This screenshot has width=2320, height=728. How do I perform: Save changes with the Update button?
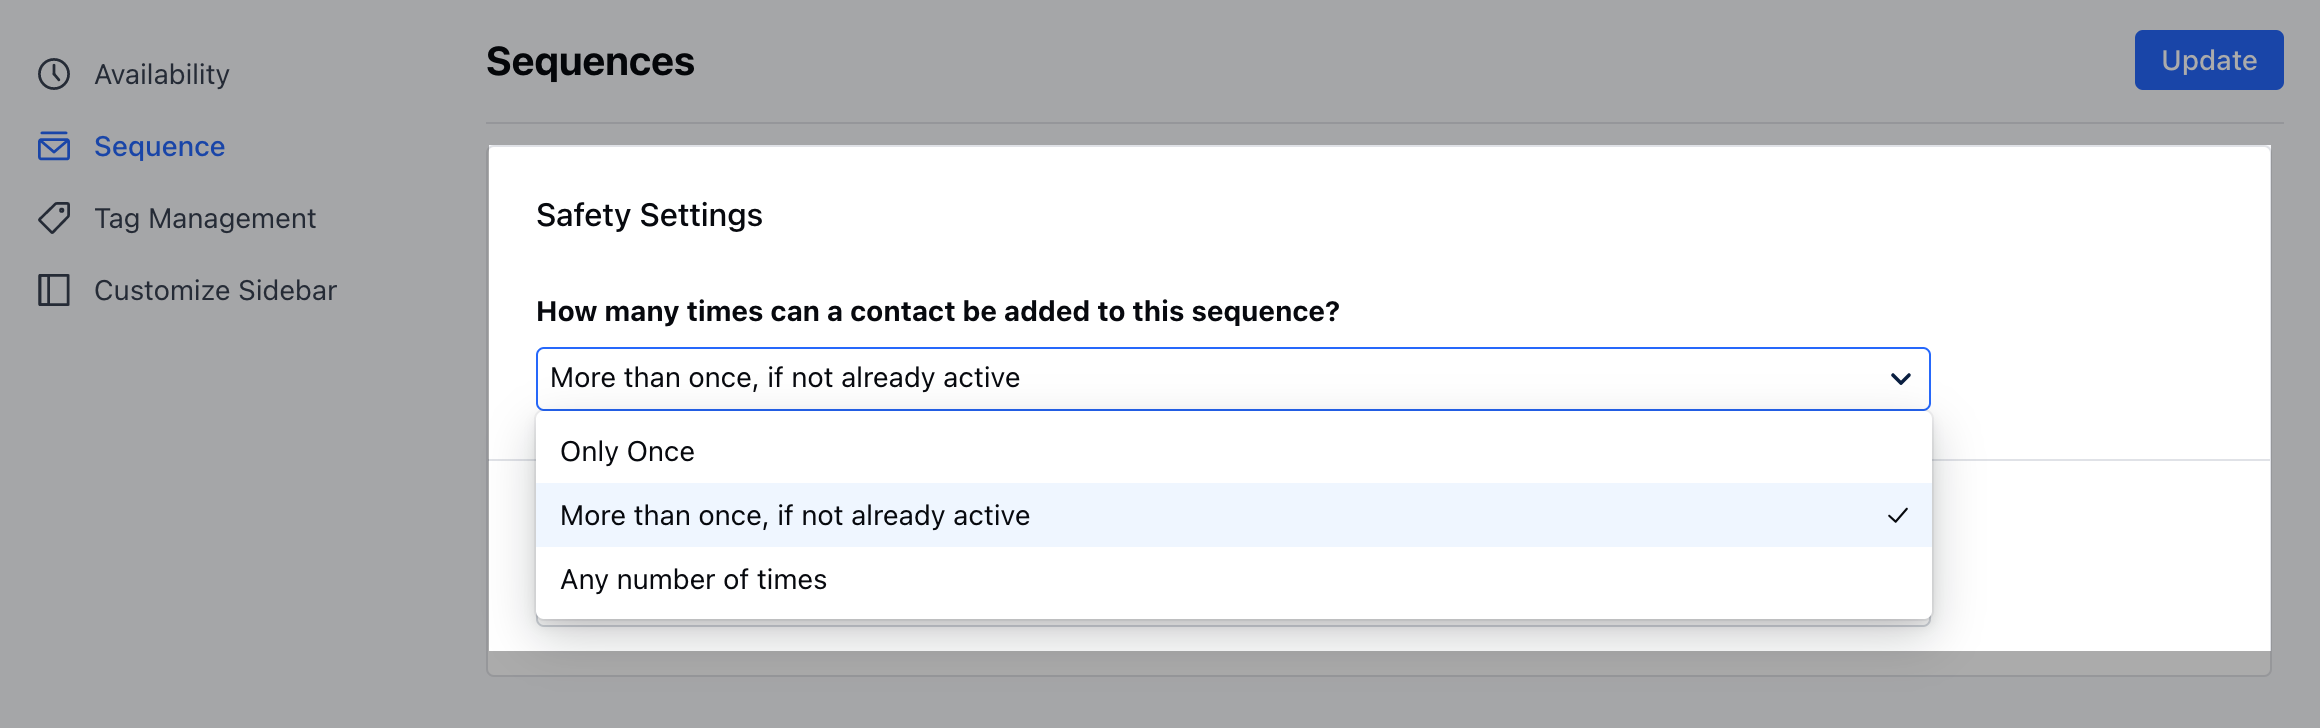pos(2208,60)
